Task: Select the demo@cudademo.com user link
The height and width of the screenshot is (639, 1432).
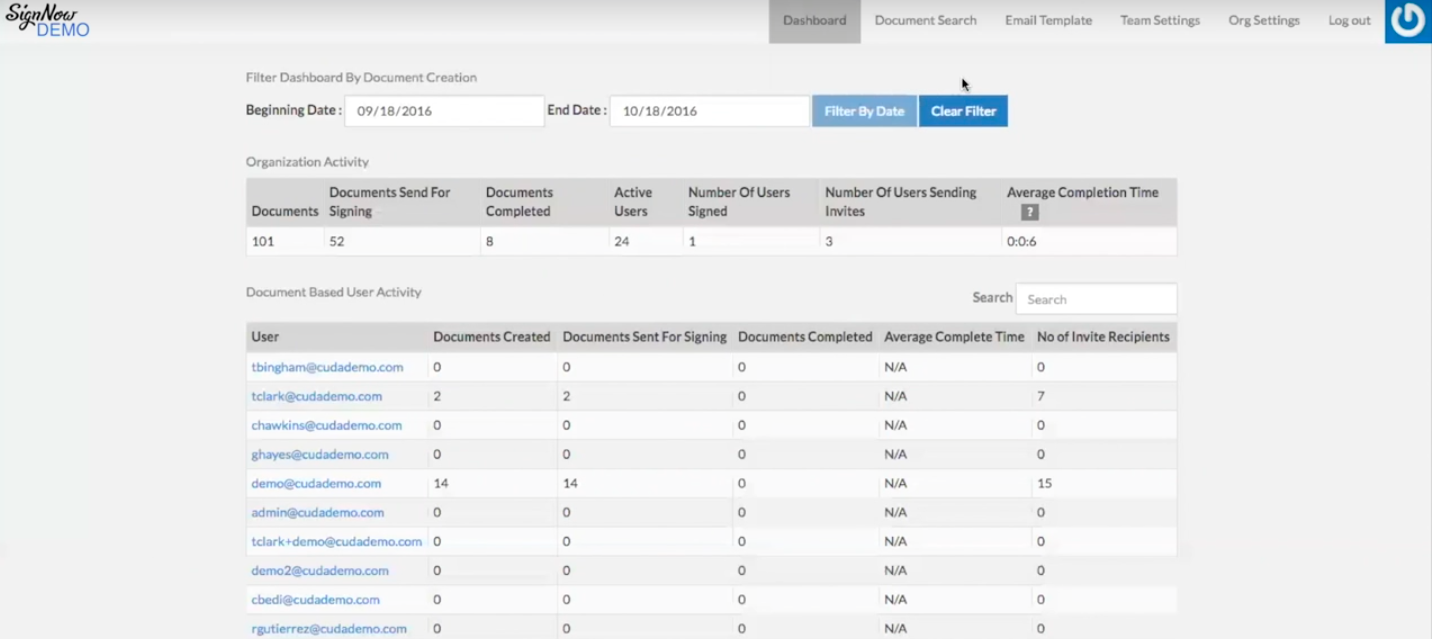Action: [316, 483]
